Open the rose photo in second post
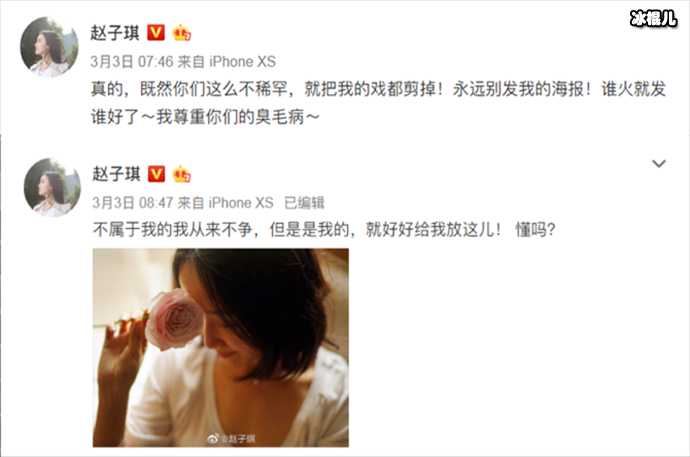Viewport: 690px width, 457px height. [x=220, y=347]
